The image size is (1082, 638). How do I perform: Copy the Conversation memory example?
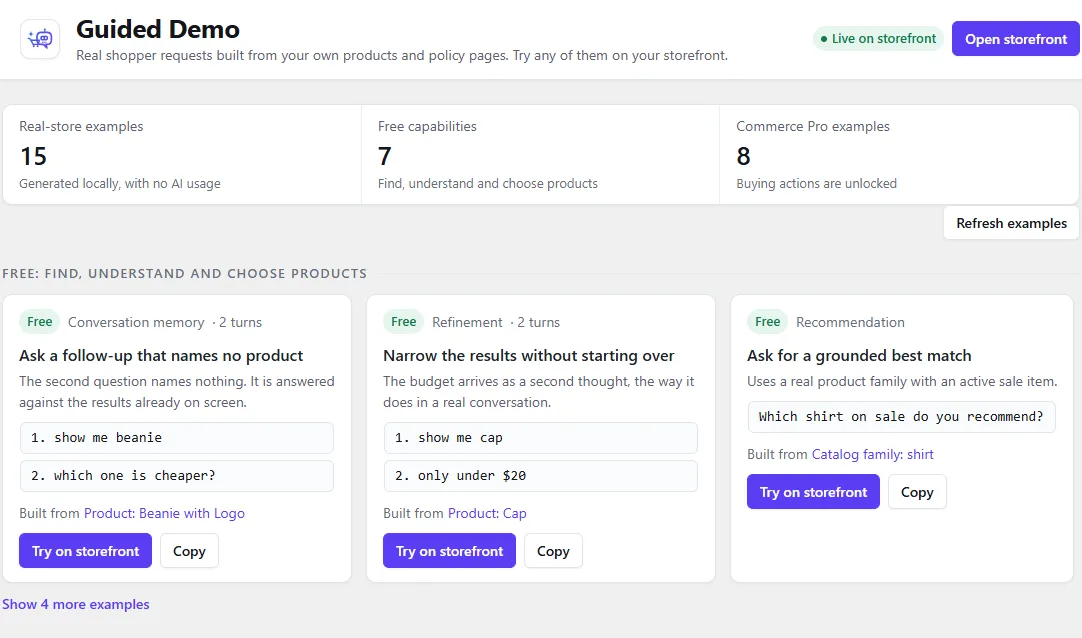(x=189, y=550)
